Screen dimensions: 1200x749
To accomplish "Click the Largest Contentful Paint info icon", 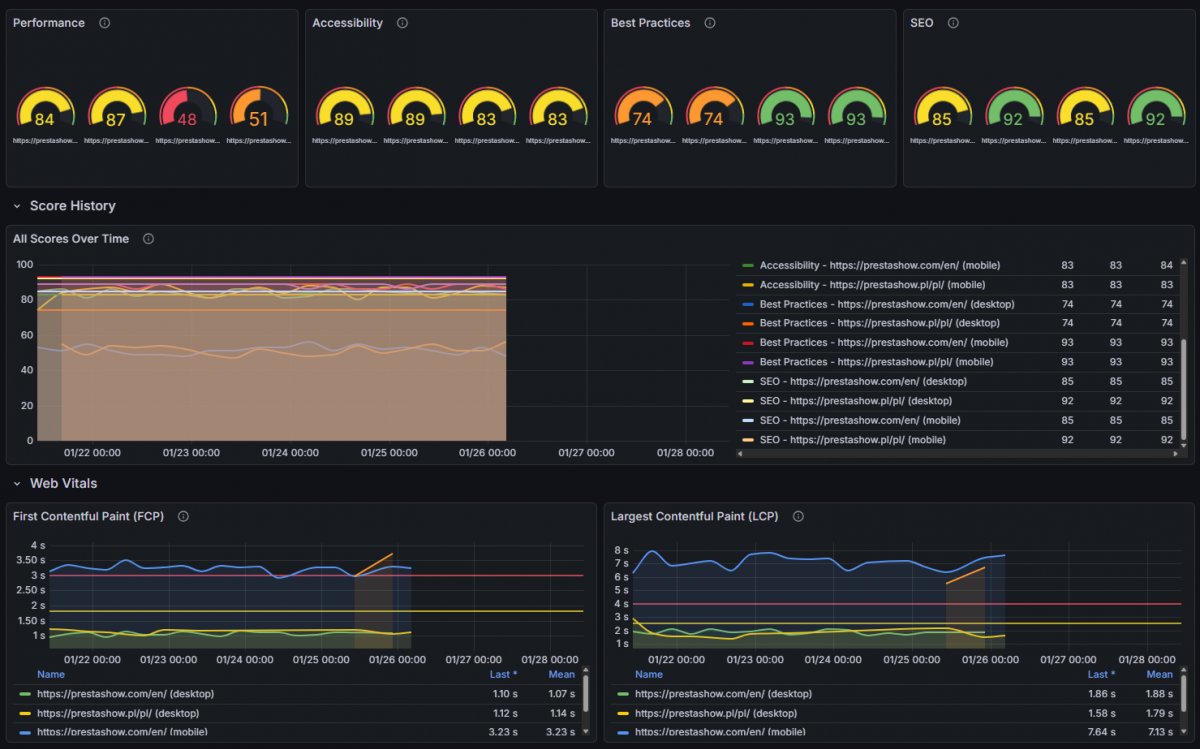I will click(797, 516).
